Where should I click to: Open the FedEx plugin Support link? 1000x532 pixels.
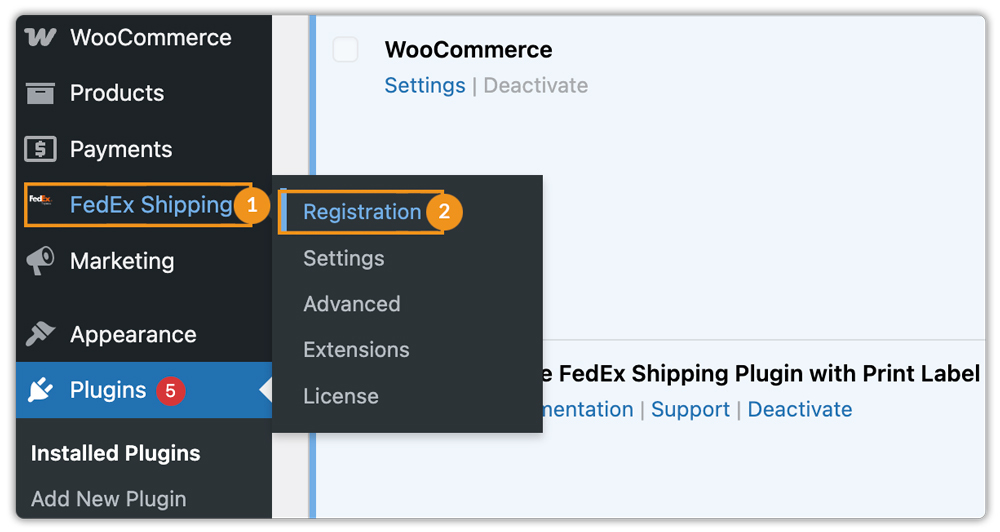tap(690, 409)
